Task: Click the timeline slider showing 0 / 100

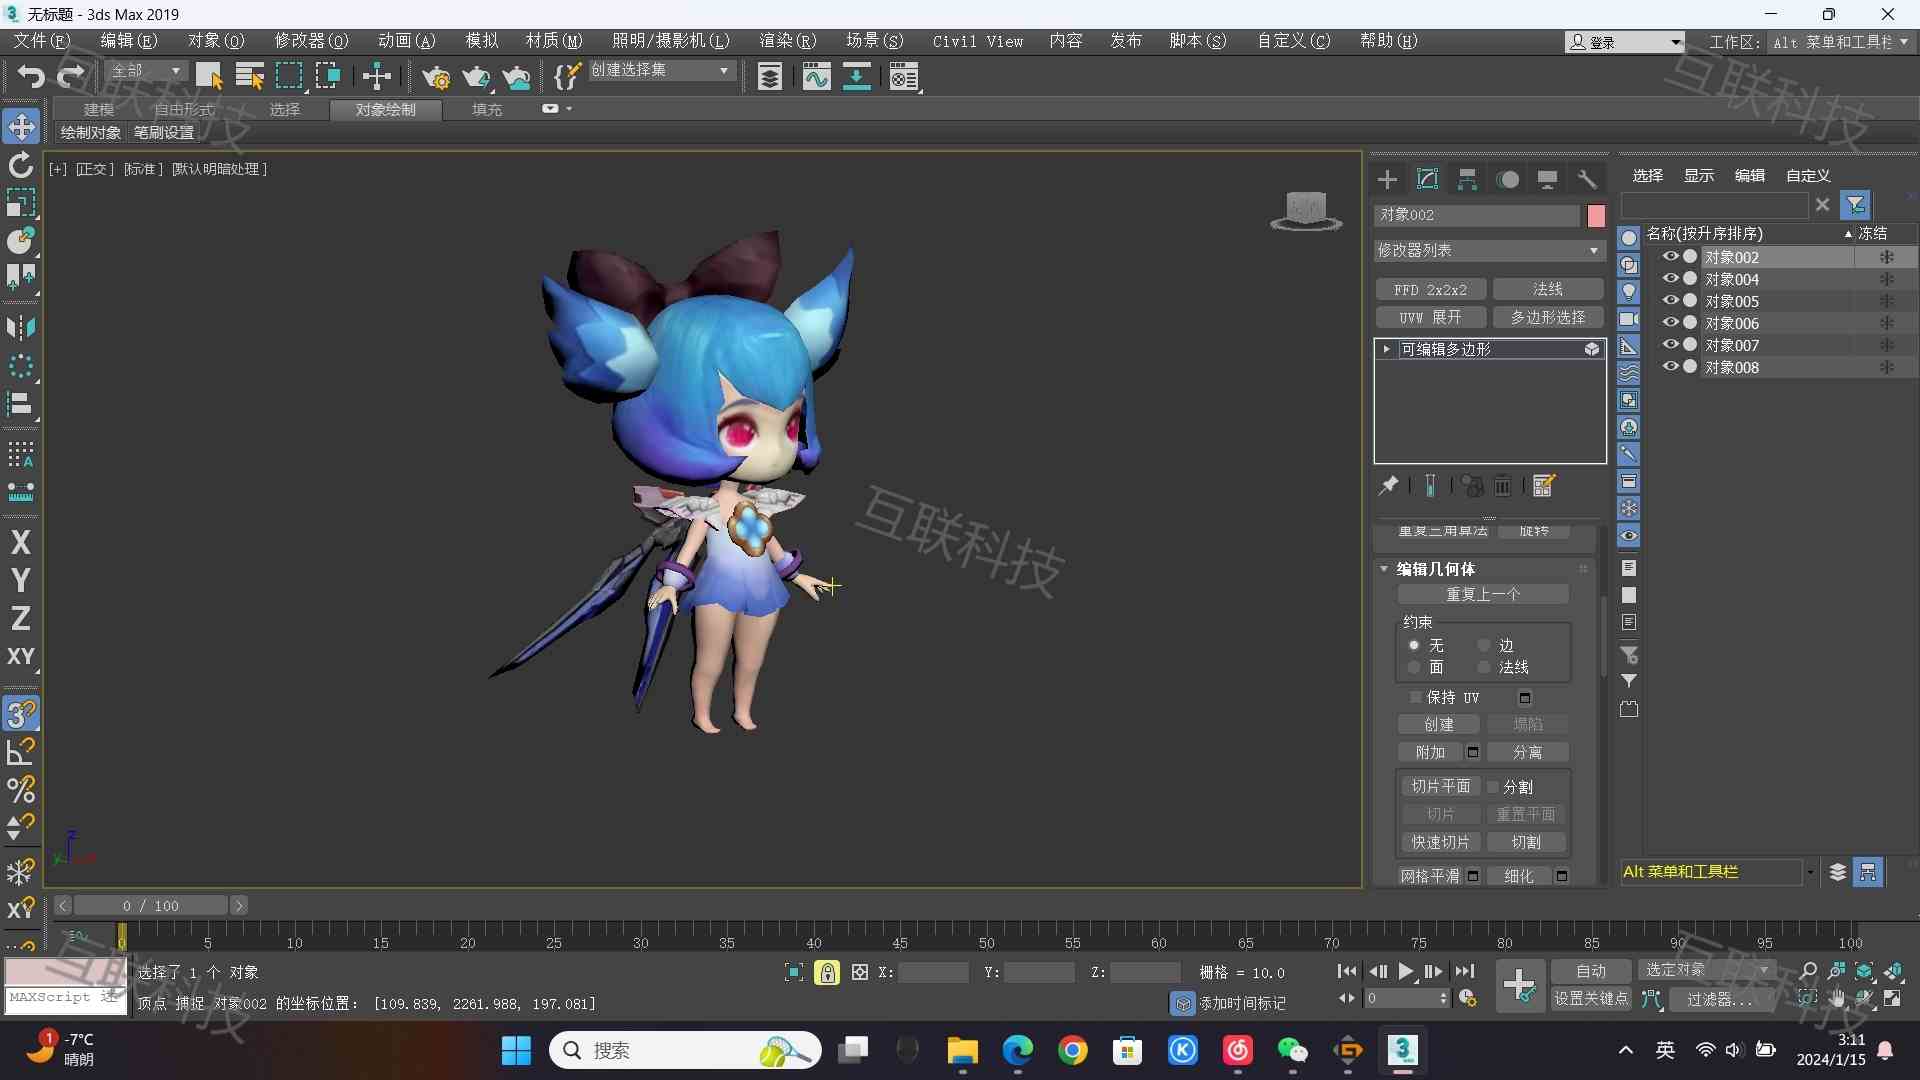Action: 151,905
